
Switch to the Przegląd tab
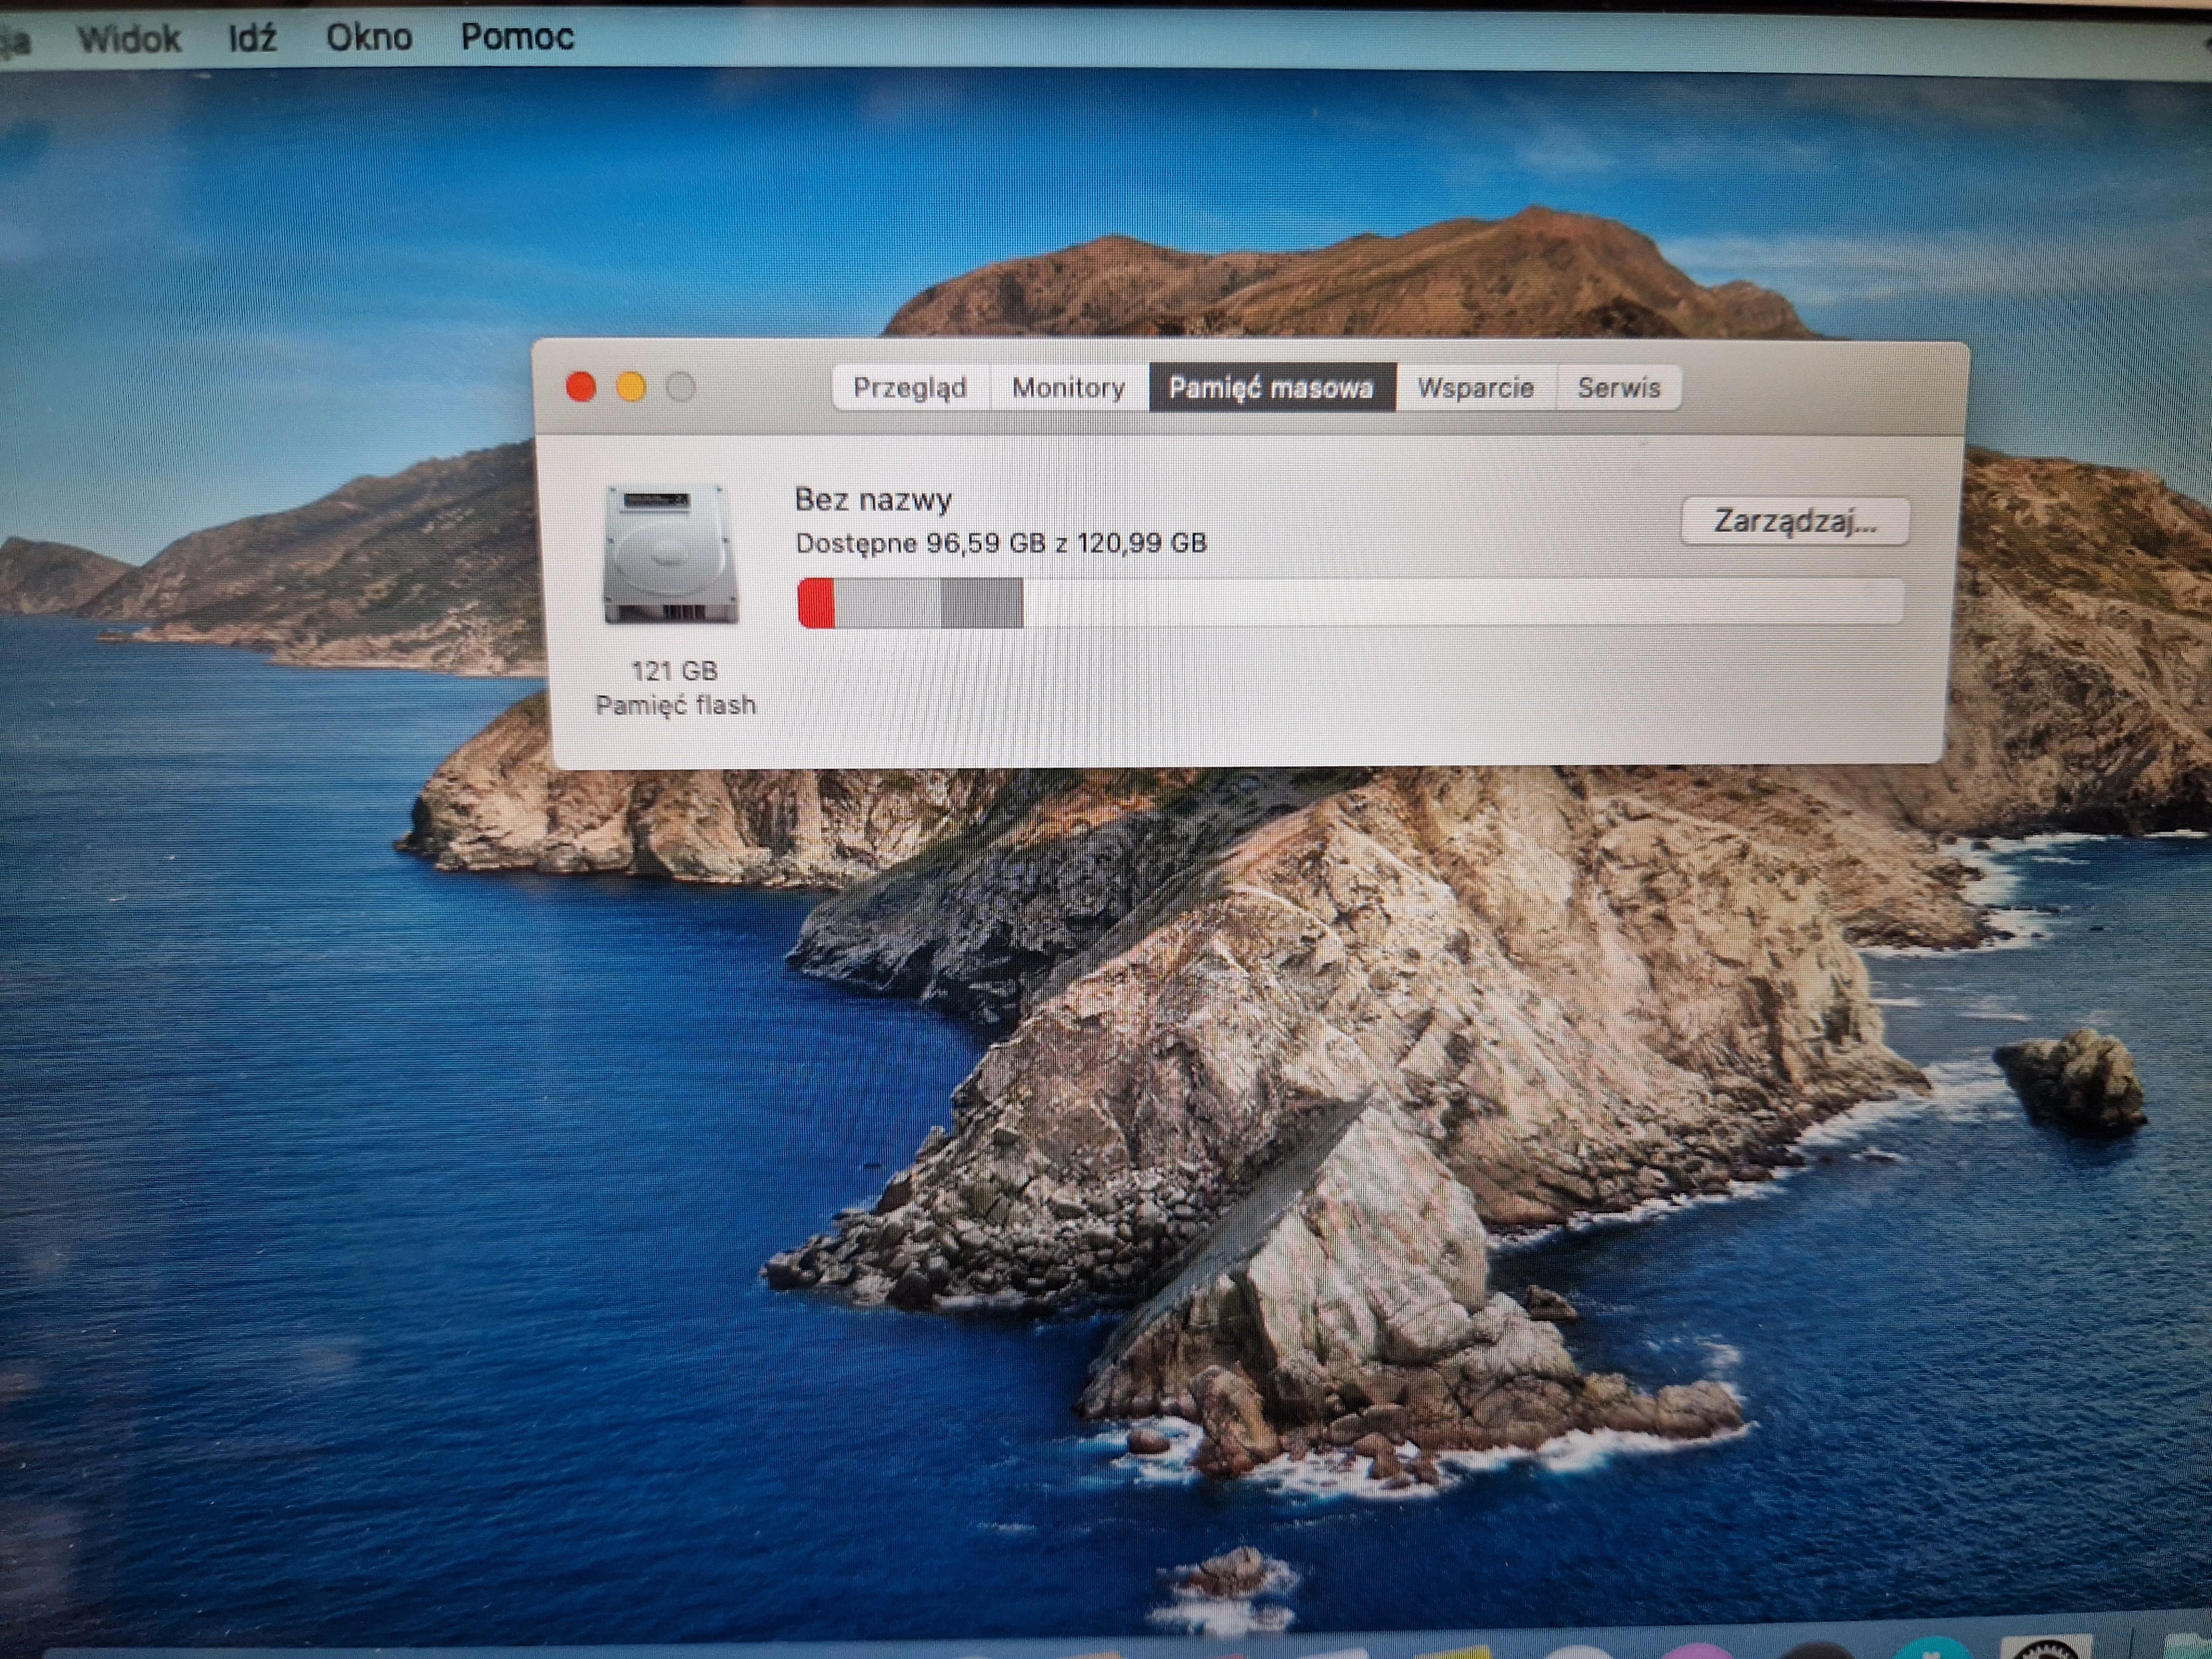tap(910, 387)
